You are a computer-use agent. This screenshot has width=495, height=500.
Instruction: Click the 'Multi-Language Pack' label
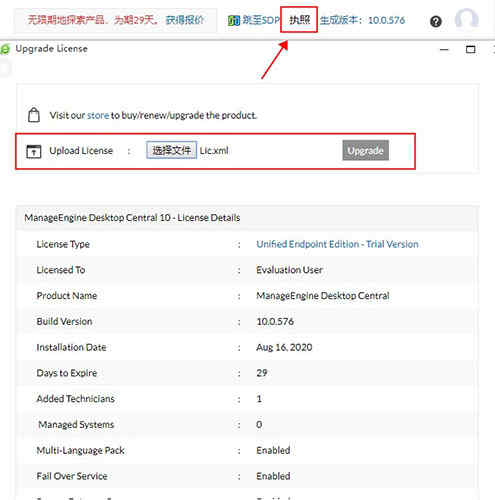point(80,451)
